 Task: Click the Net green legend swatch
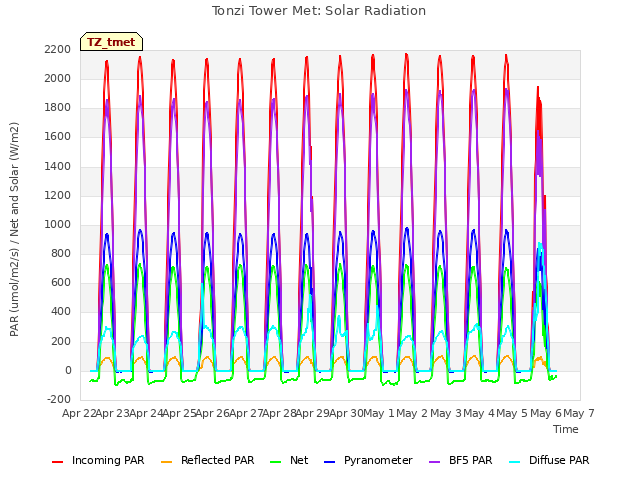pyautogui.click(x=276, y=462)
